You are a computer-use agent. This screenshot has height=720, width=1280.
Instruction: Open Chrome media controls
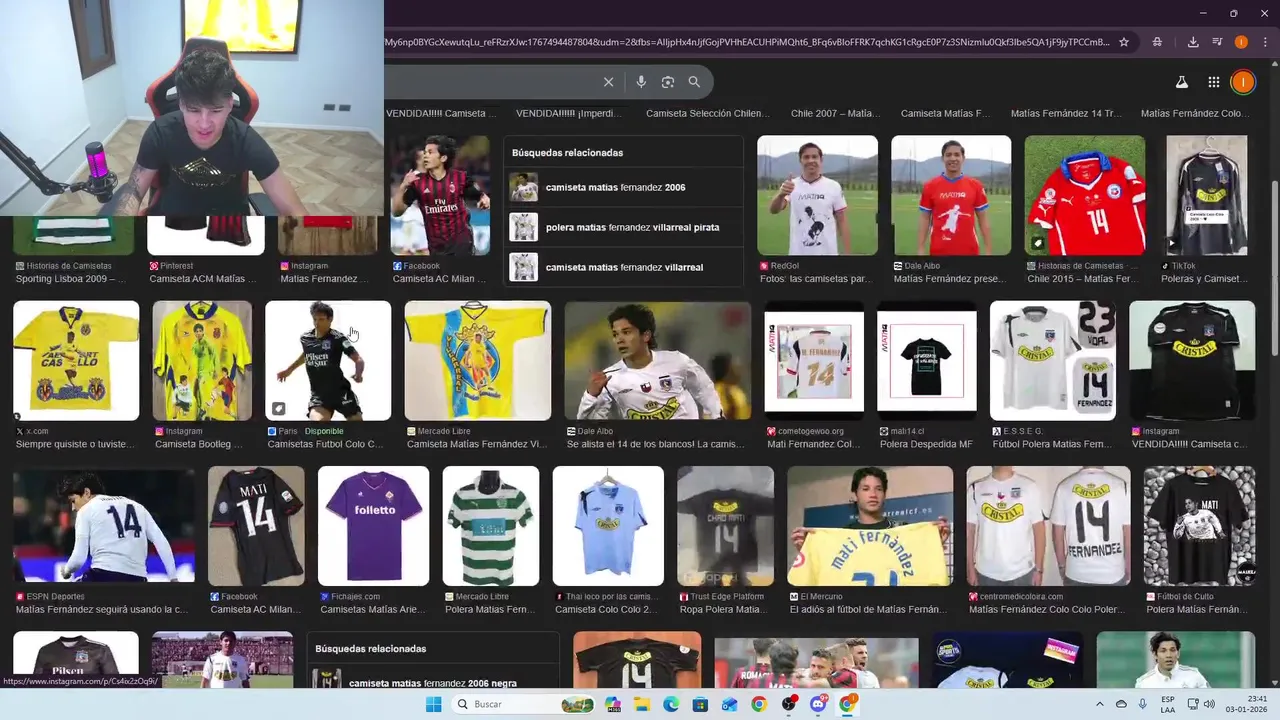click(1217, 42)
